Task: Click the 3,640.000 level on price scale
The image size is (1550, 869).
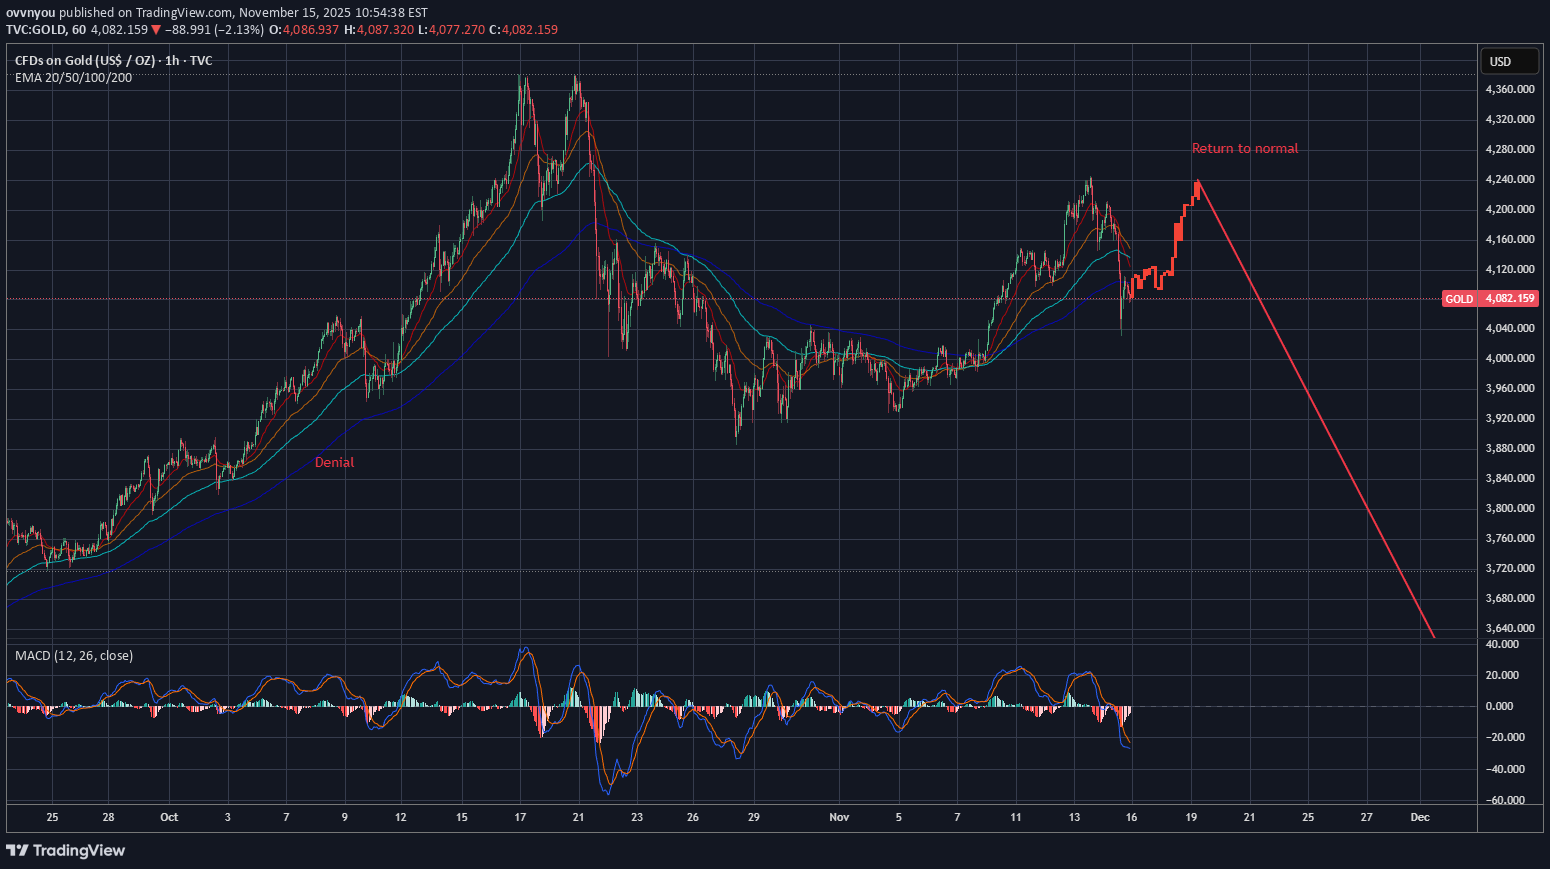Action: coord(1509,628)
